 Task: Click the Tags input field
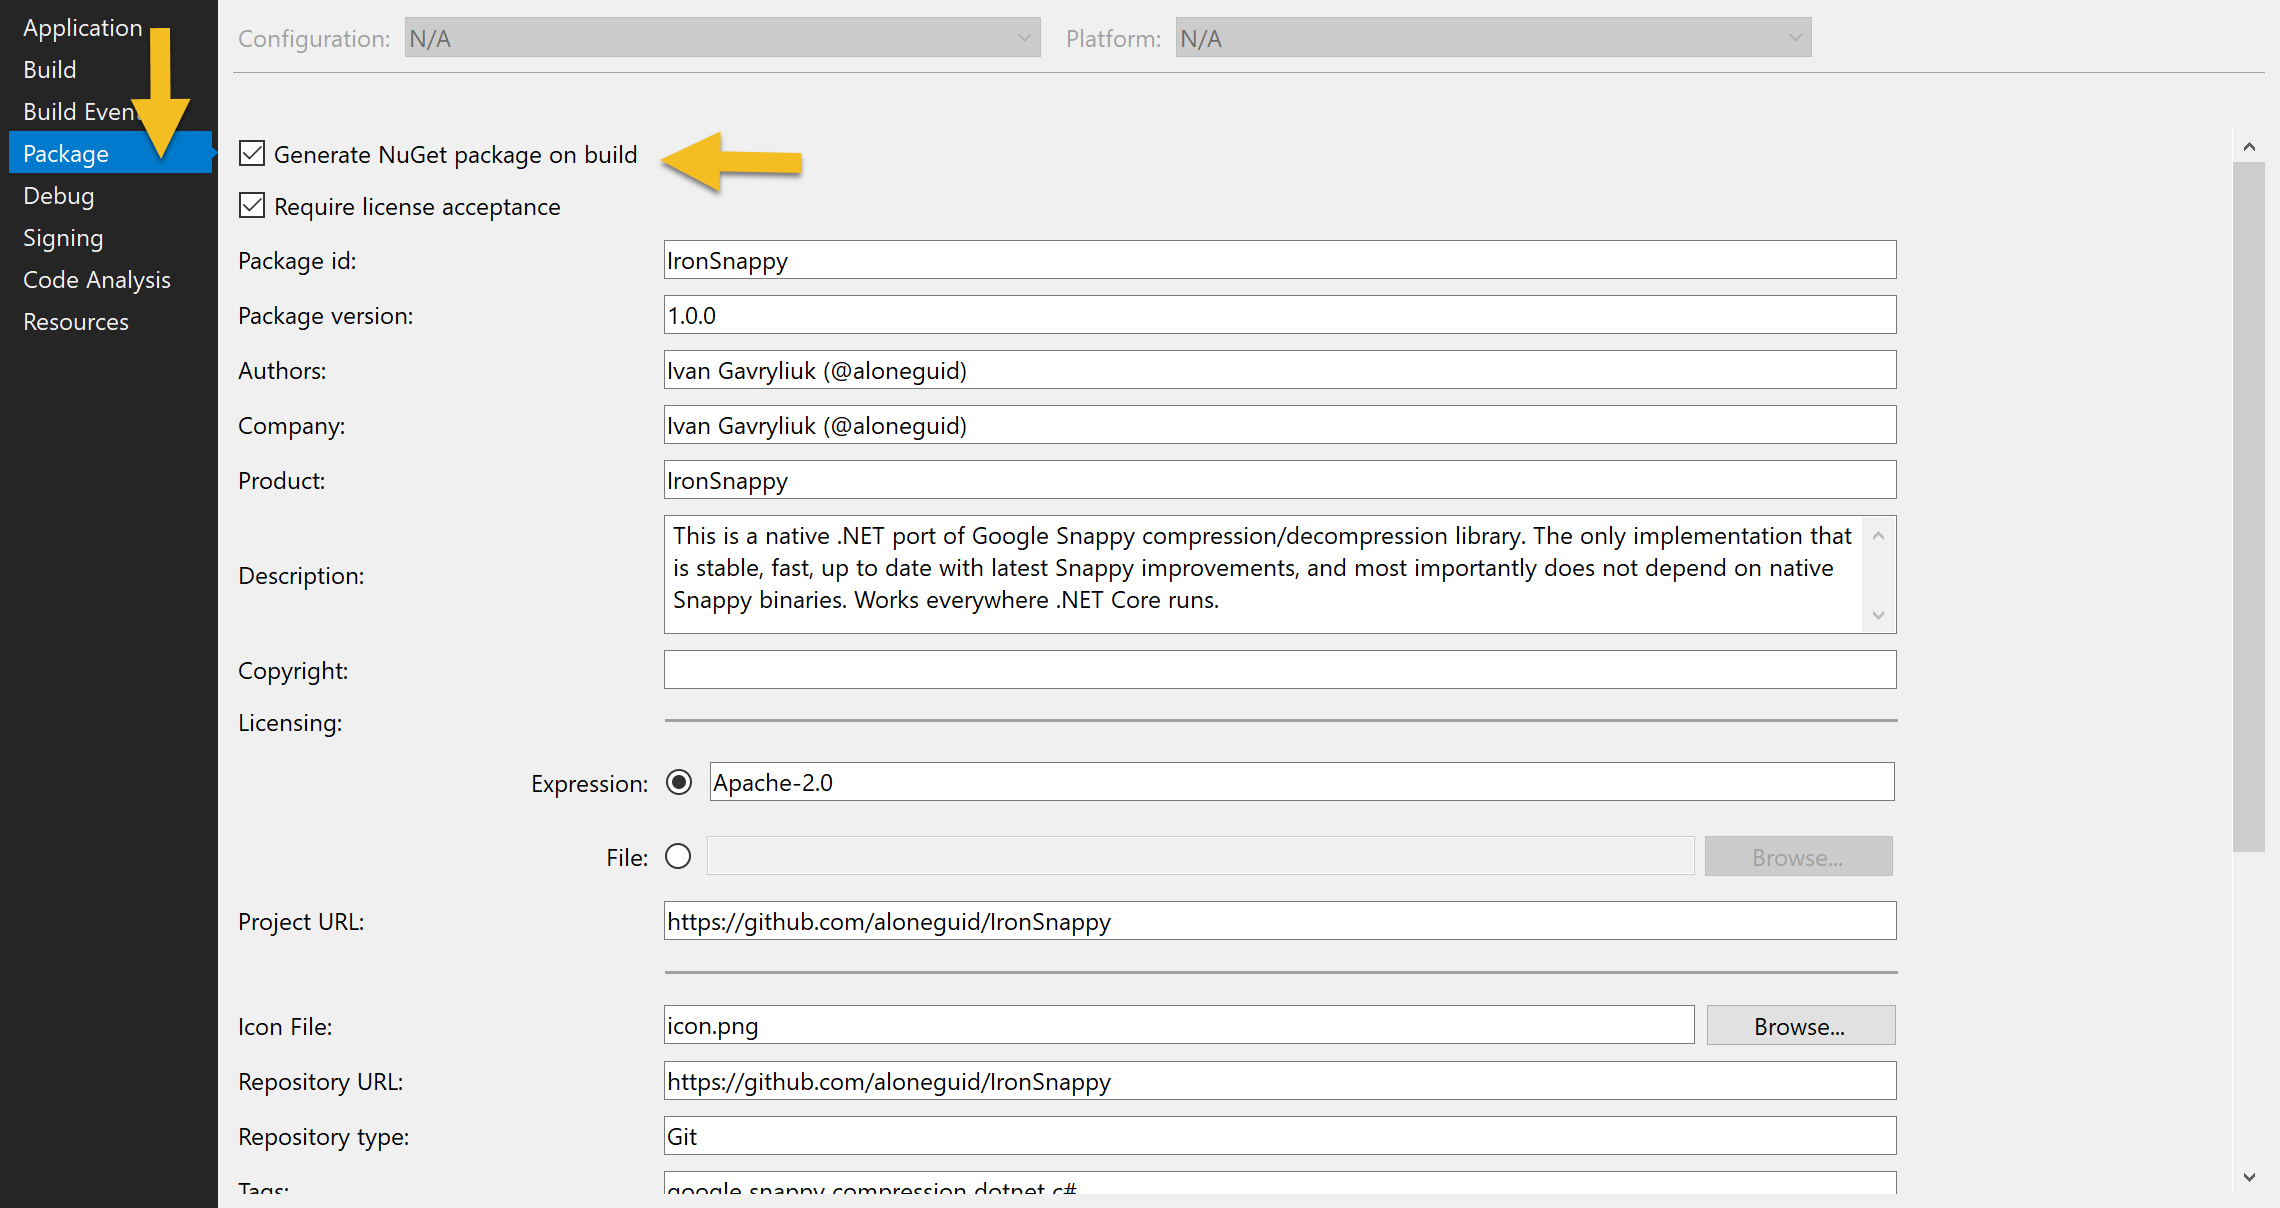(x=1280, y=1184)
